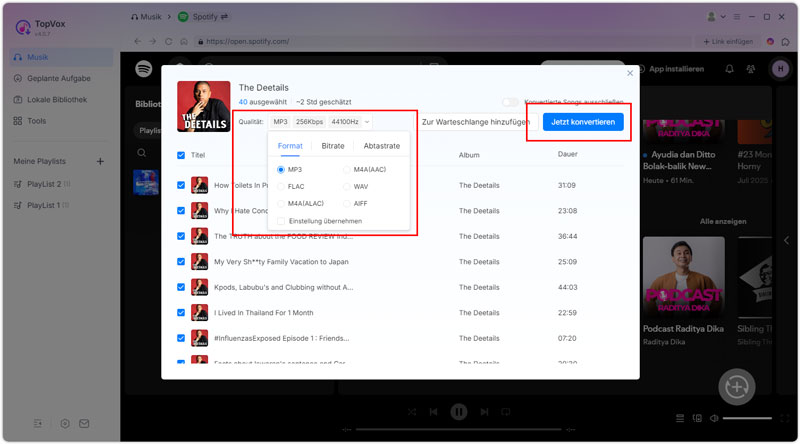Switch to the Format tab
The height and width of the screenshot is (444, 800).
[290, 146]
